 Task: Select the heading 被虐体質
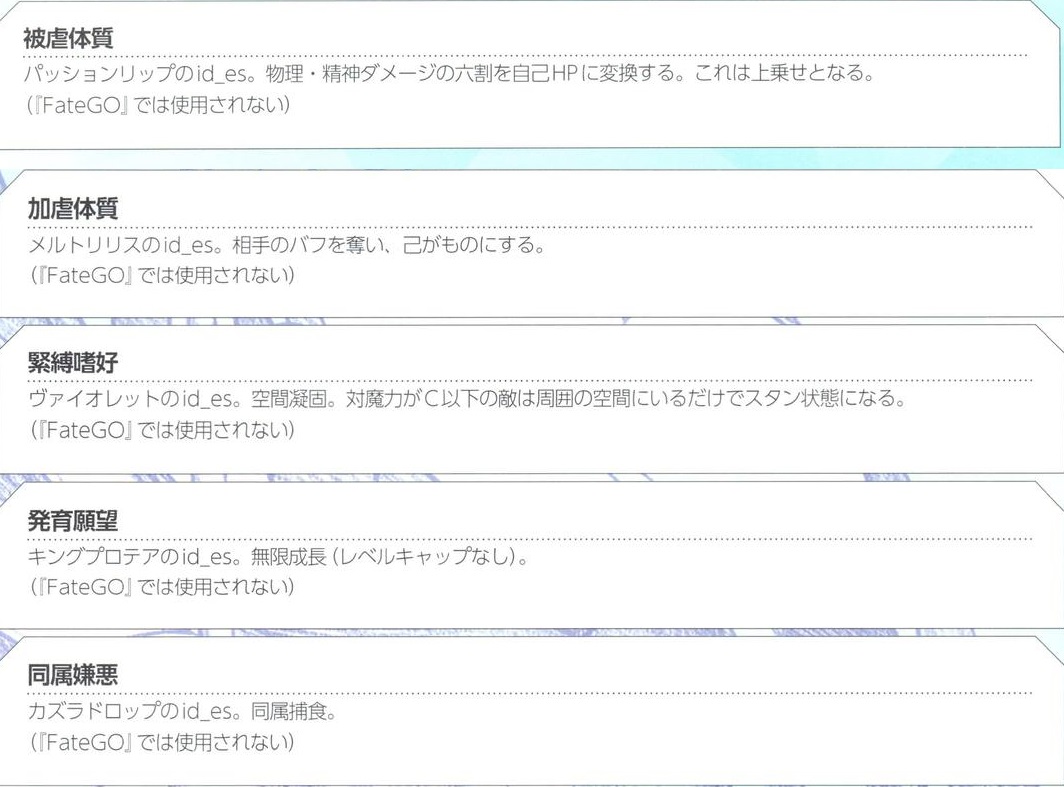(68, 38)
